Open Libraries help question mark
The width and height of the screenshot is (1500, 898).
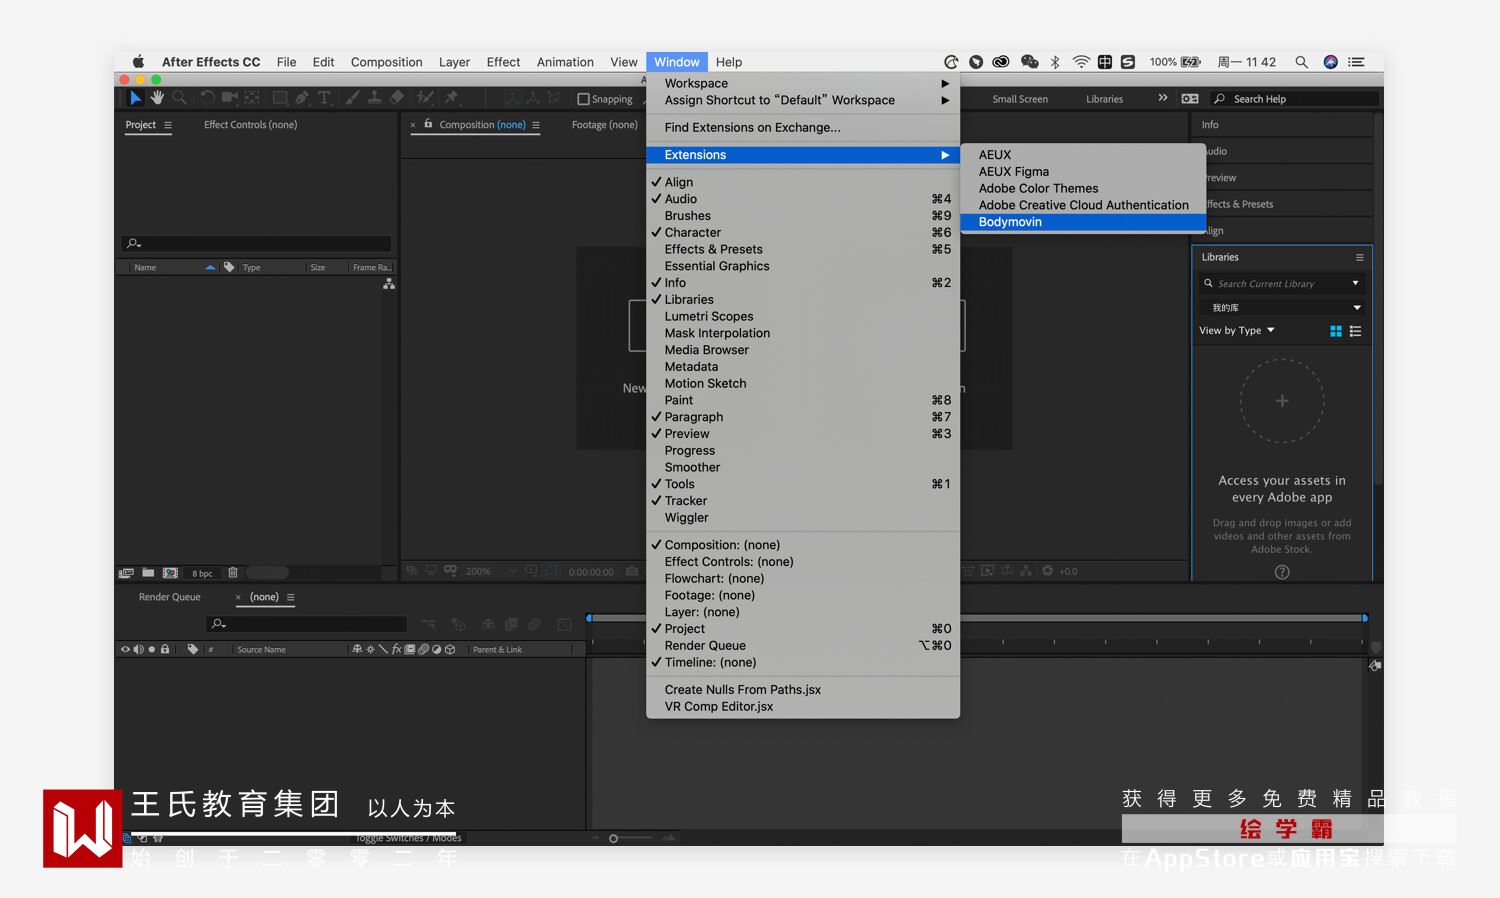coord(1282,572)
